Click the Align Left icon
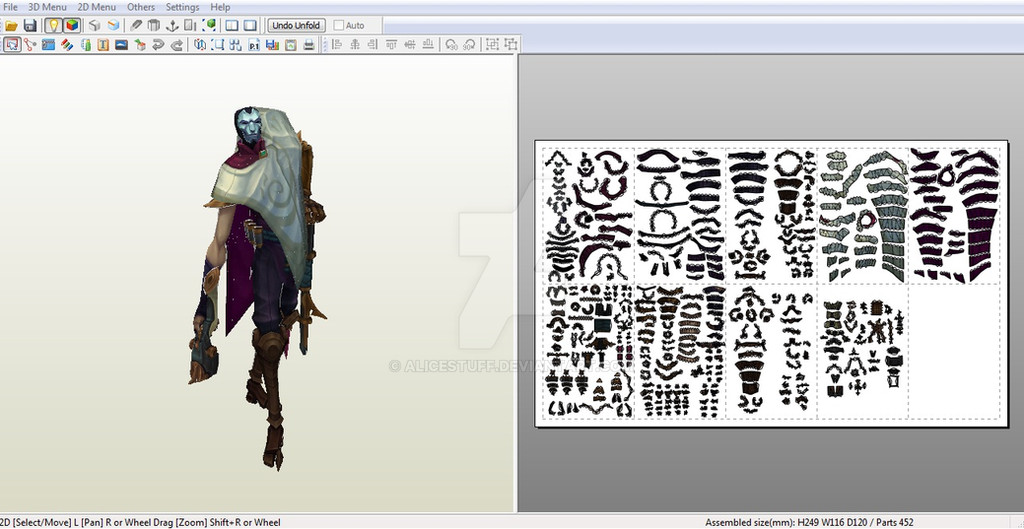Viewport: 1024px width, 529px height. [337, 44]
